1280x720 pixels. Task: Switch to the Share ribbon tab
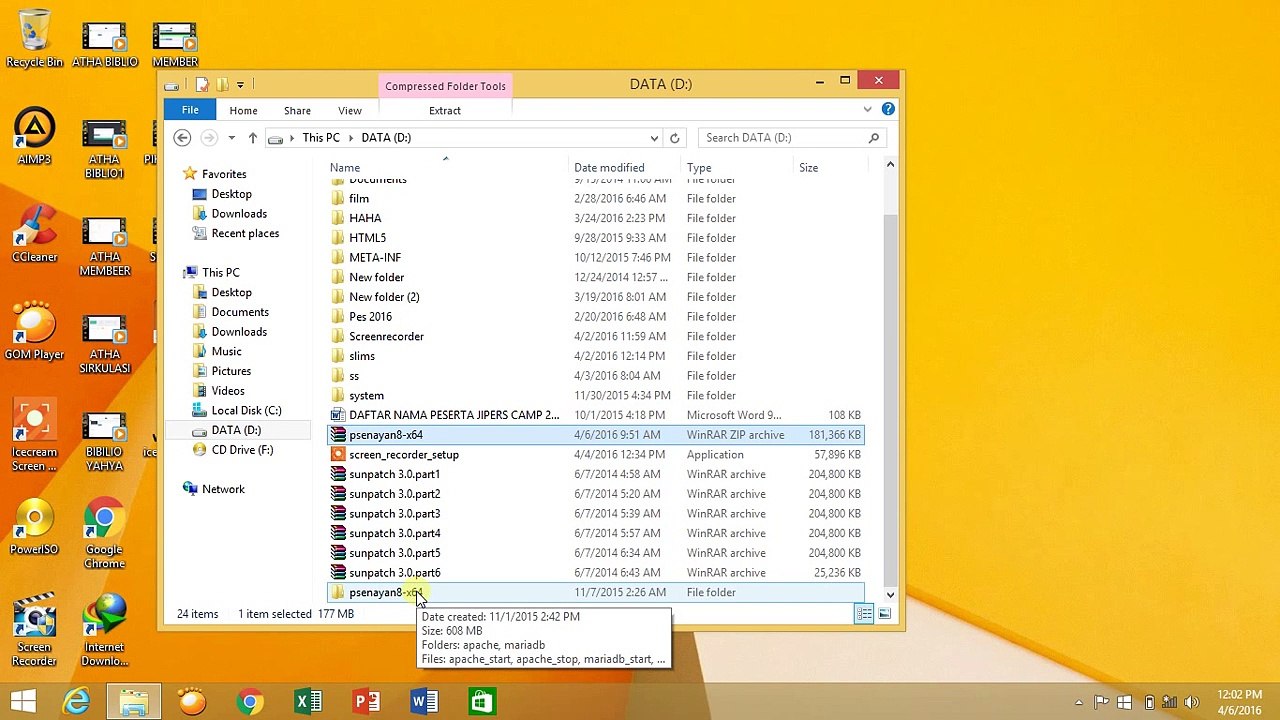tap(297, 111)
